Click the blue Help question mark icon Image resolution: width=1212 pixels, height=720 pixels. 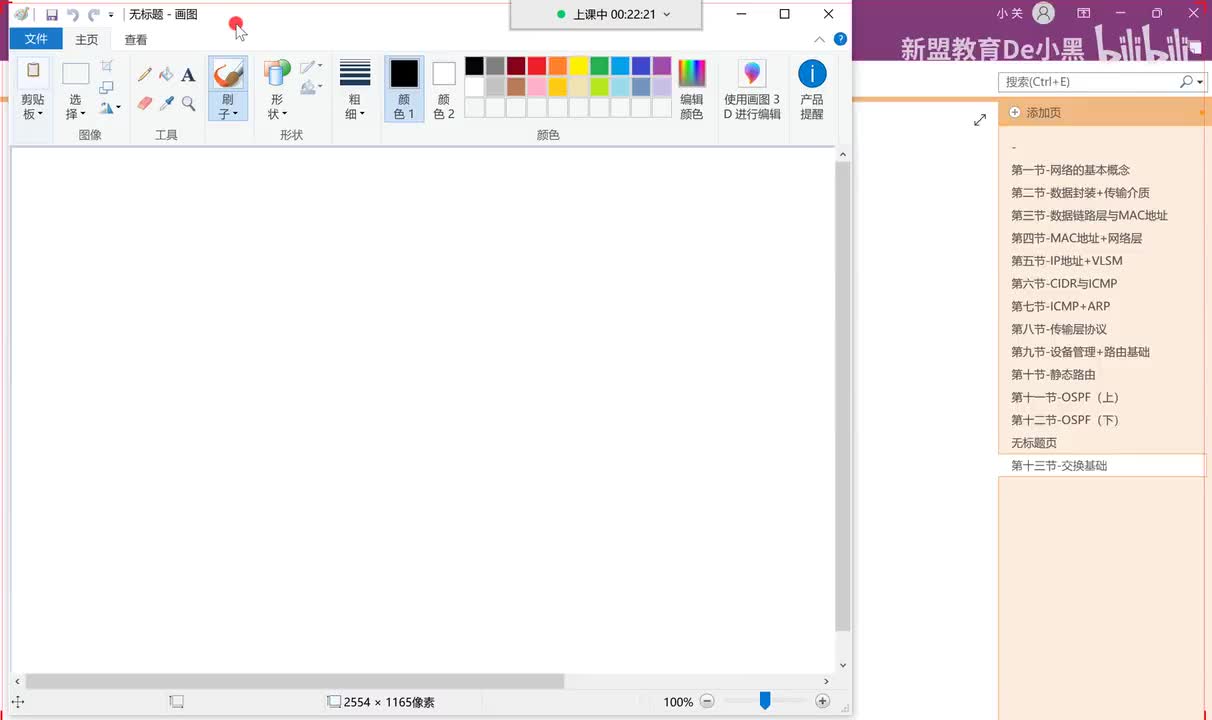840,39
